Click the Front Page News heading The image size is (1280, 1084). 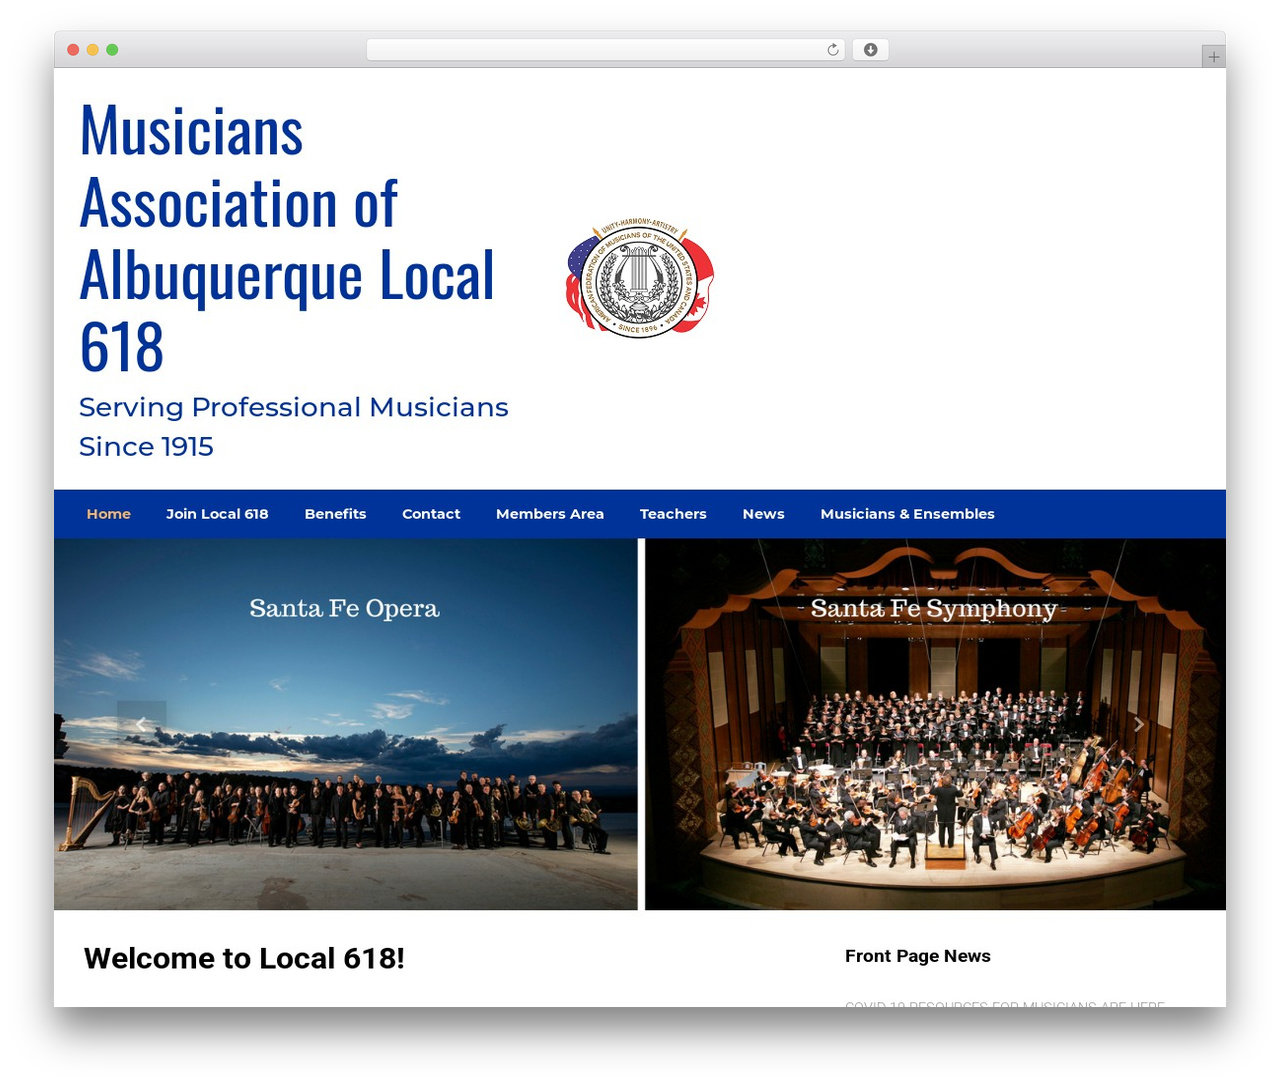(x=918, y=956)
